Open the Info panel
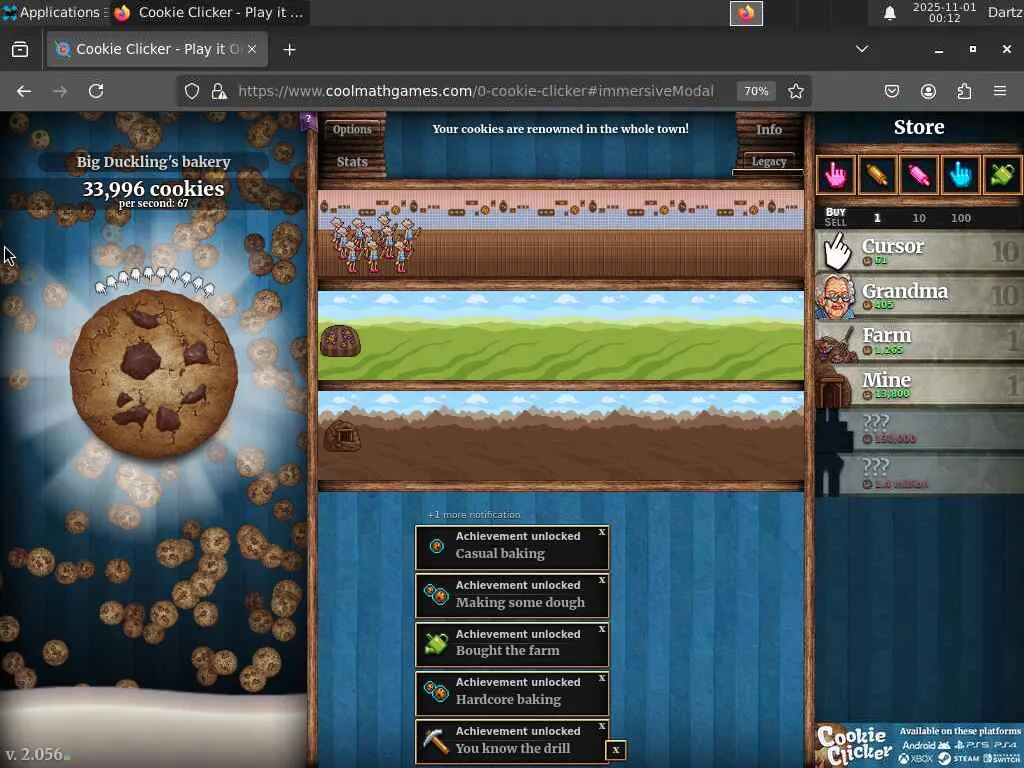1024x768 pixels. pos(769,129)
